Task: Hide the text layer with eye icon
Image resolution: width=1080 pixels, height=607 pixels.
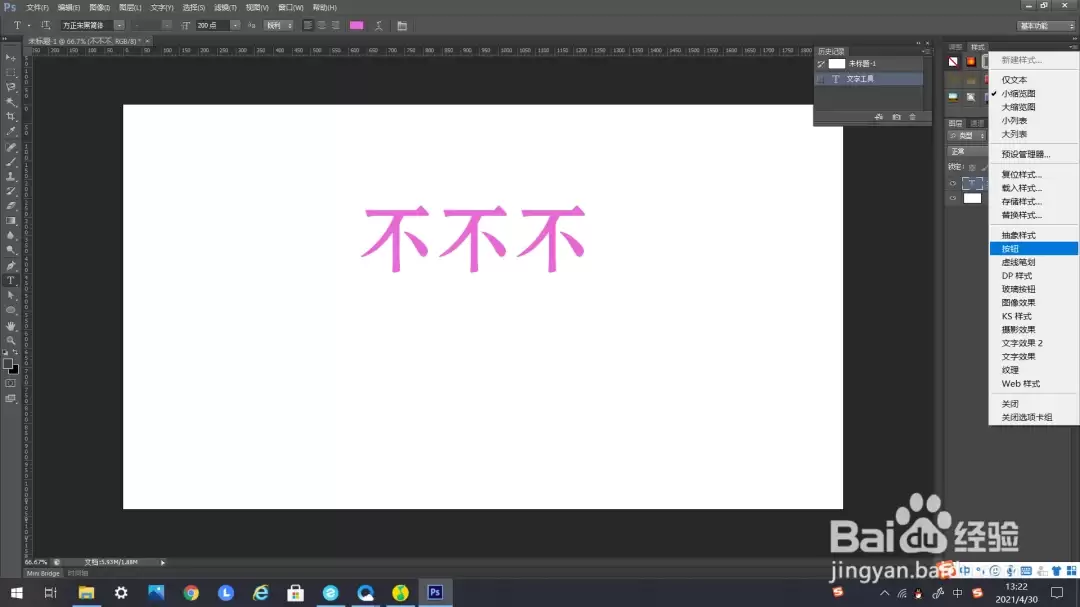Action: [x=953, y=183]
